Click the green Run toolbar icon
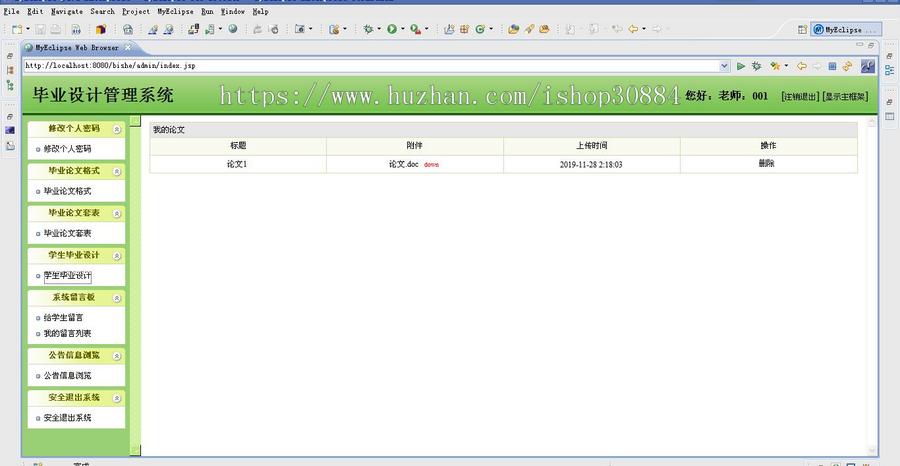The height and width of the screenshot is (466, 900). pos(391,29)
